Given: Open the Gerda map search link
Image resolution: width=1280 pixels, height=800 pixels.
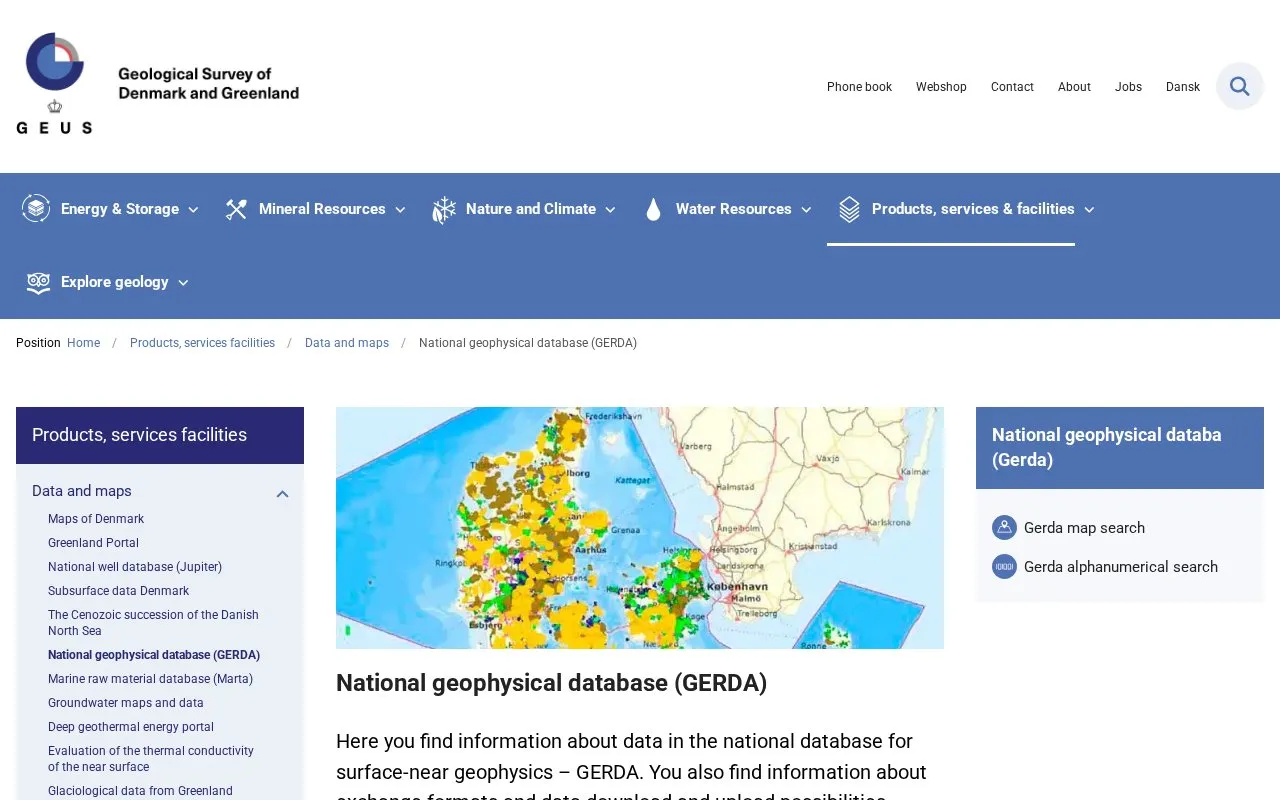Looking at the screenshot, I should click(1084, 528).
